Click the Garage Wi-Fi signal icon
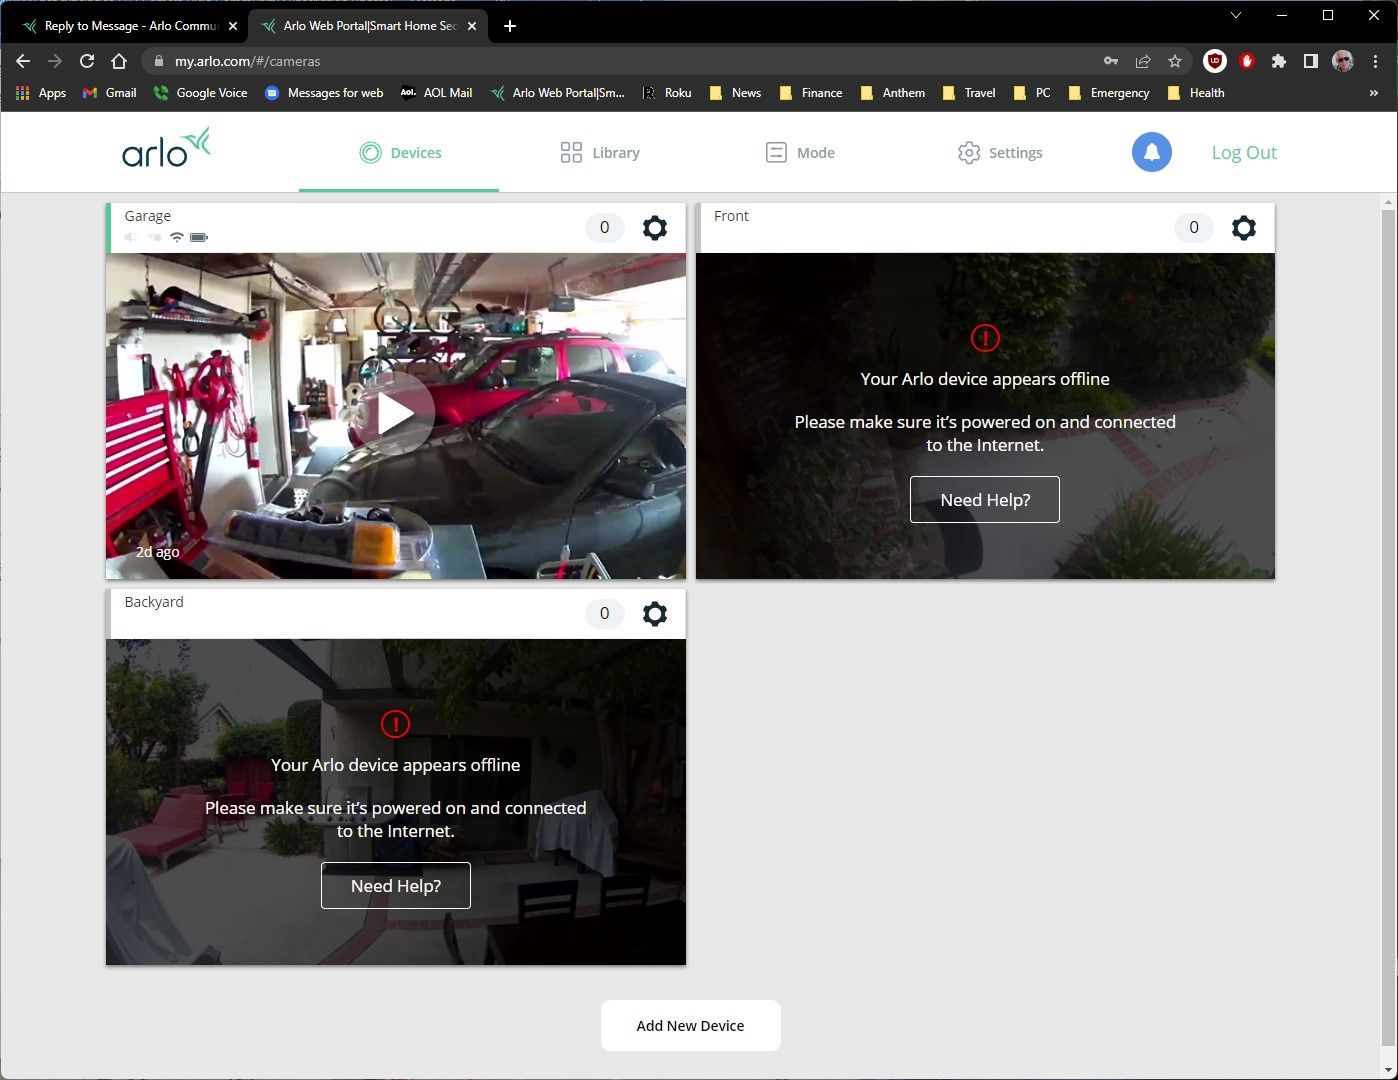This screenshot has width=1398, height=1080. coord(177,237)
